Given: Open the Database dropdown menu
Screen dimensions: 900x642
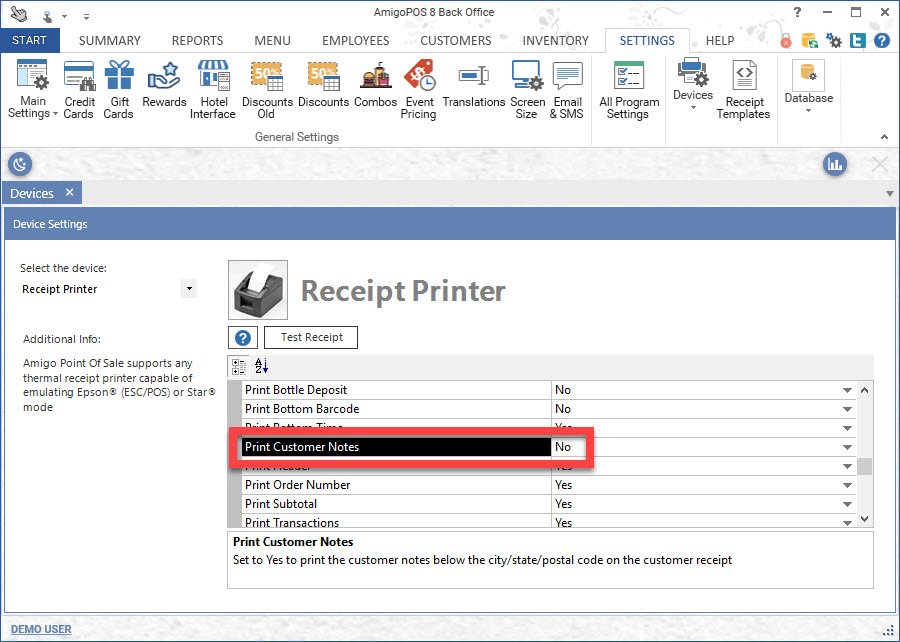Looking at the screenshot, I should (808, 99).
